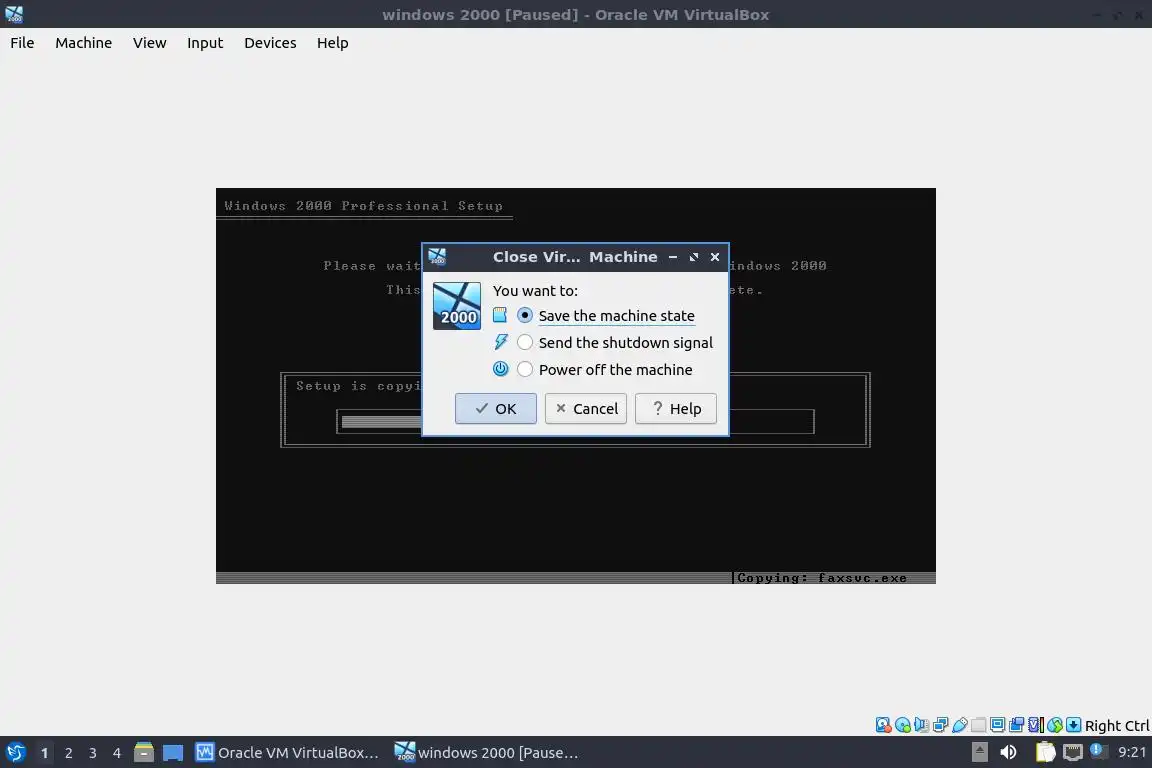The image size is (1152, 768).
Task: Click the hard disk activity status icon
Action: click(883, 725)
